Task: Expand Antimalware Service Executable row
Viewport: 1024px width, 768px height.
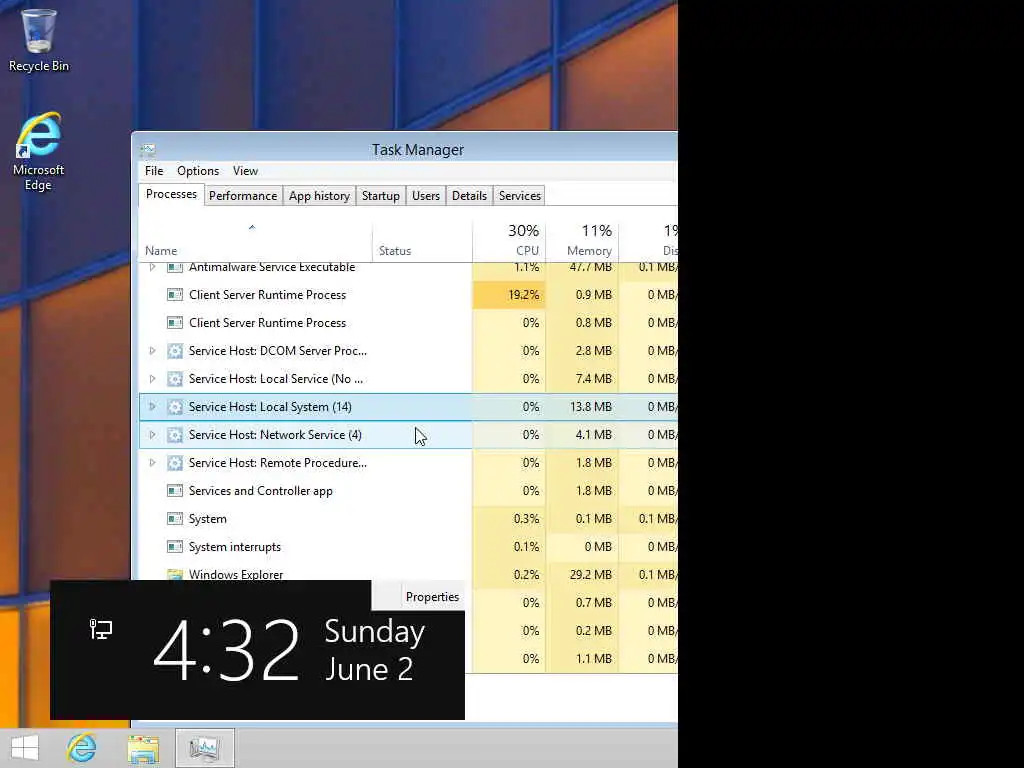Action: coord(152,267)
